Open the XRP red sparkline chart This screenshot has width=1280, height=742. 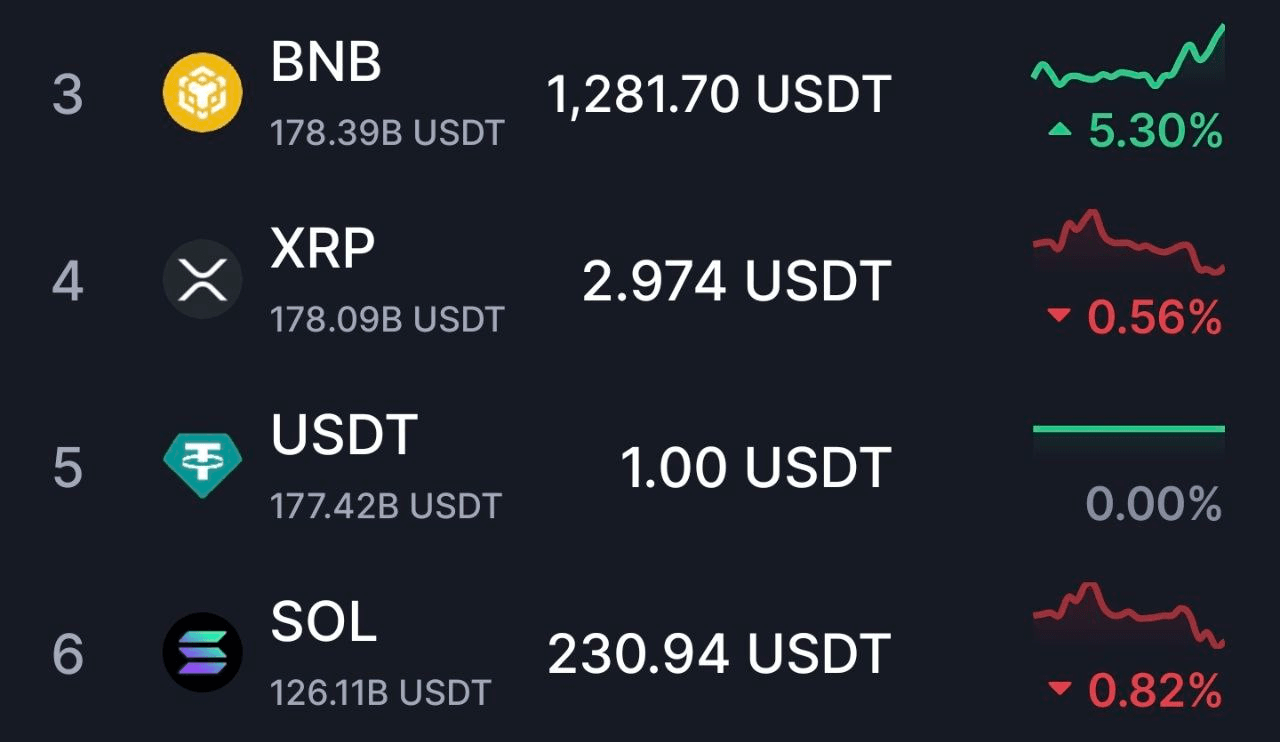1127,242
